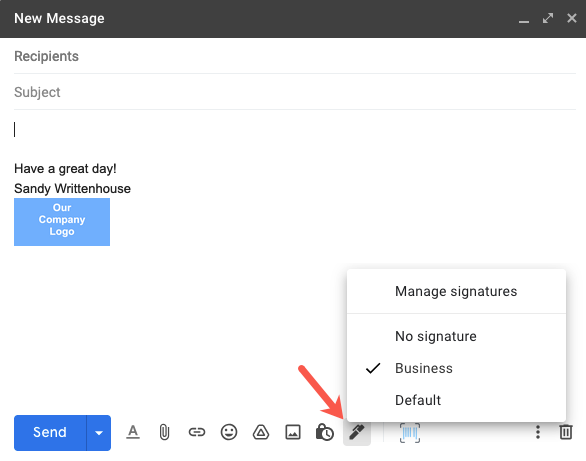Open the send options dropdown arrow

(x=99, y=433)
